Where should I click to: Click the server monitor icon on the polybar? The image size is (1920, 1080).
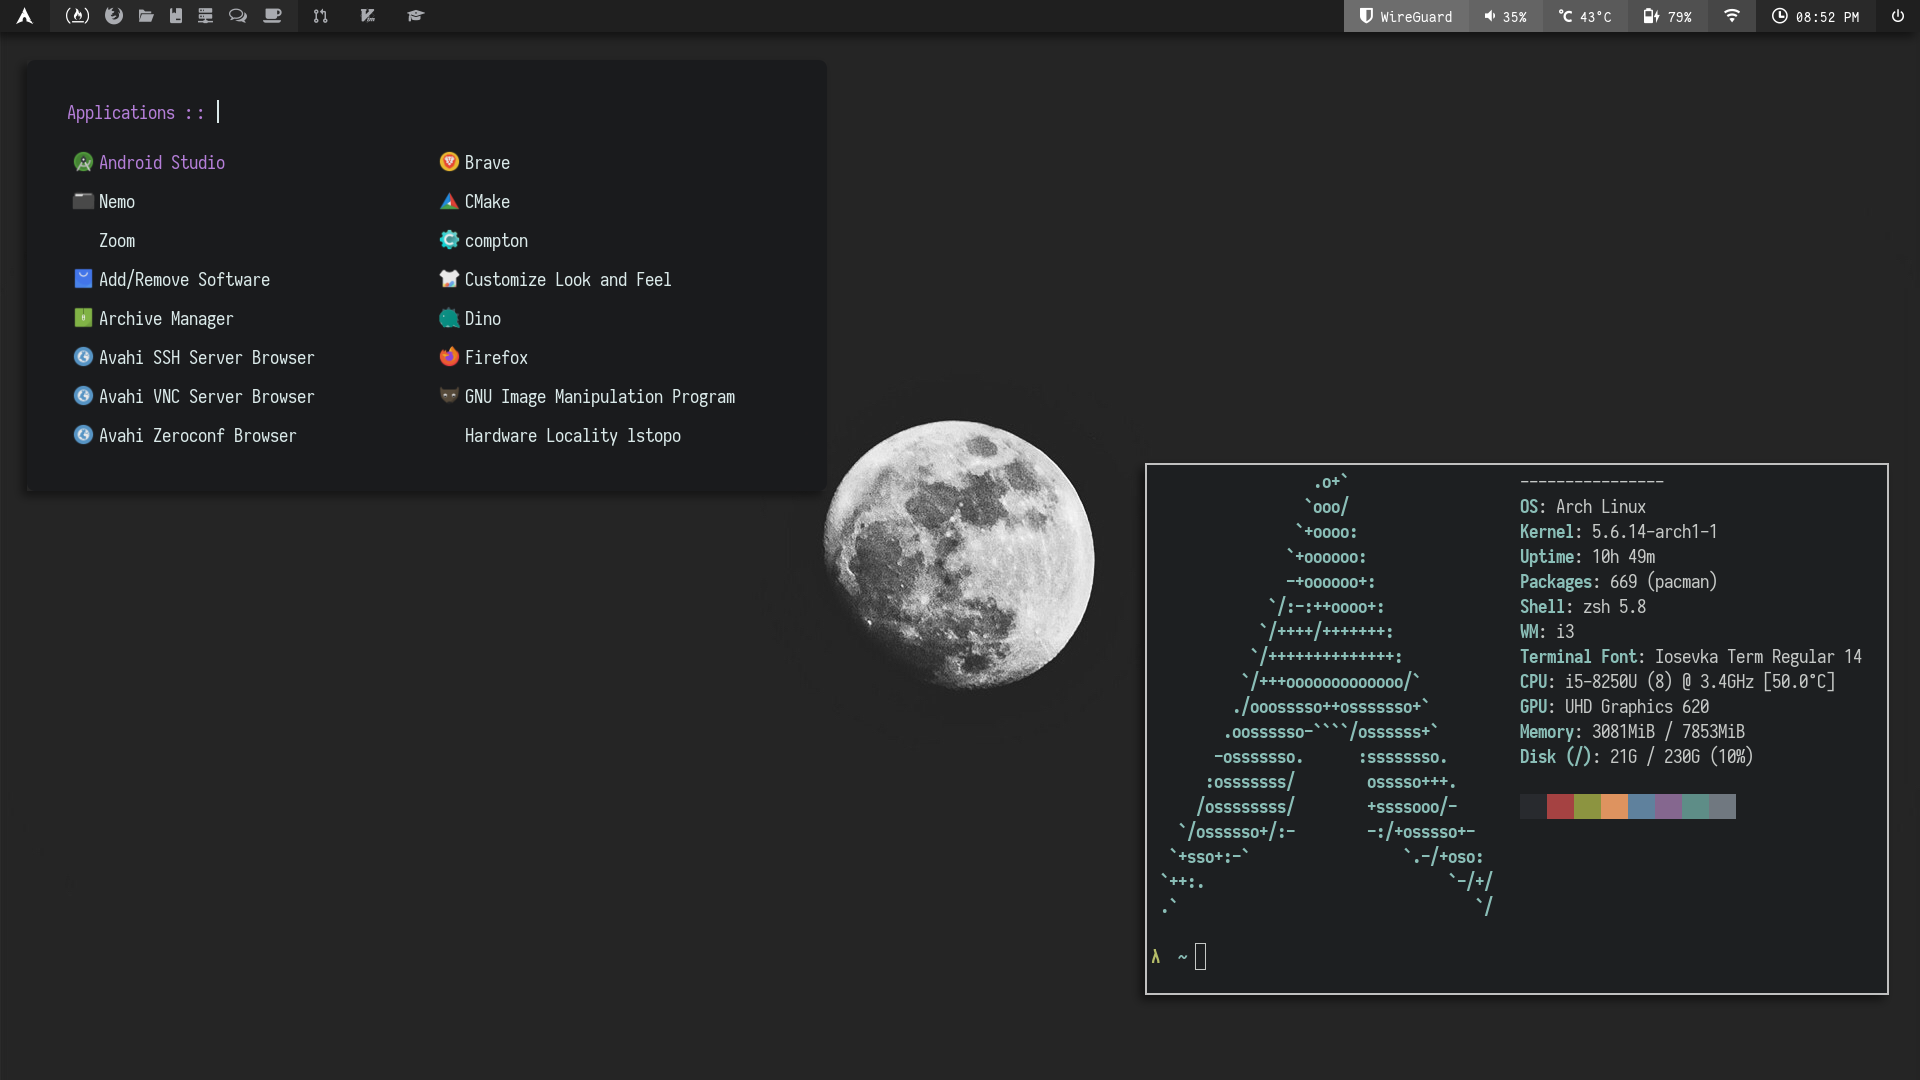click(x=206, y=16)
